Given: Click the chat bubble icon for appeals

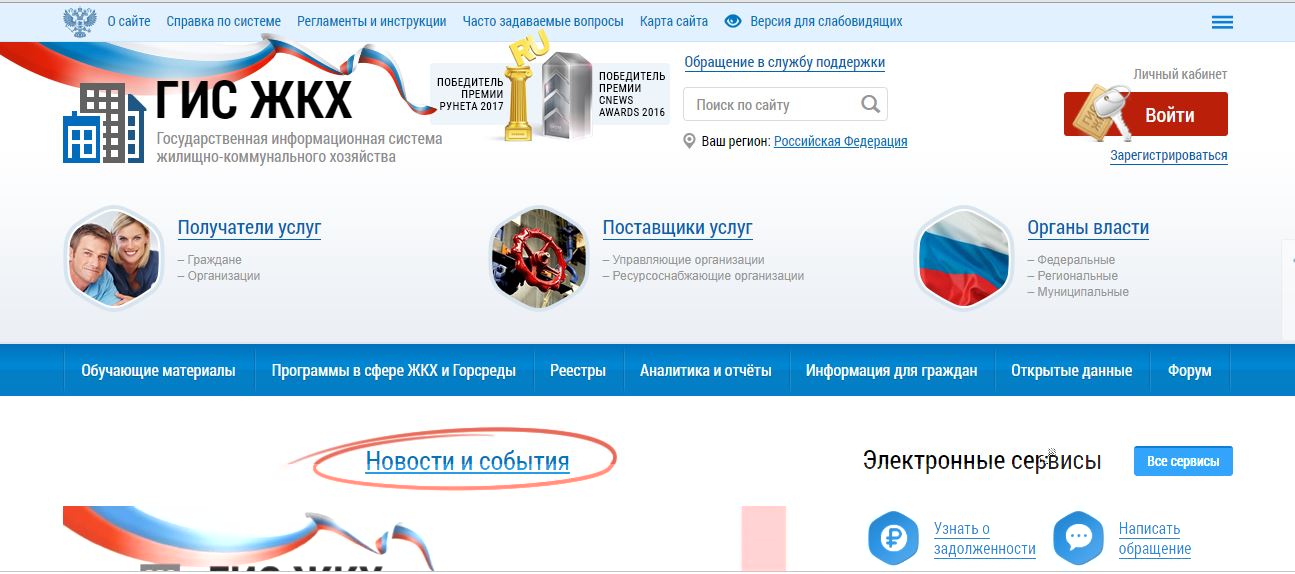Looking at the screenshot, I should [1078, 538].
